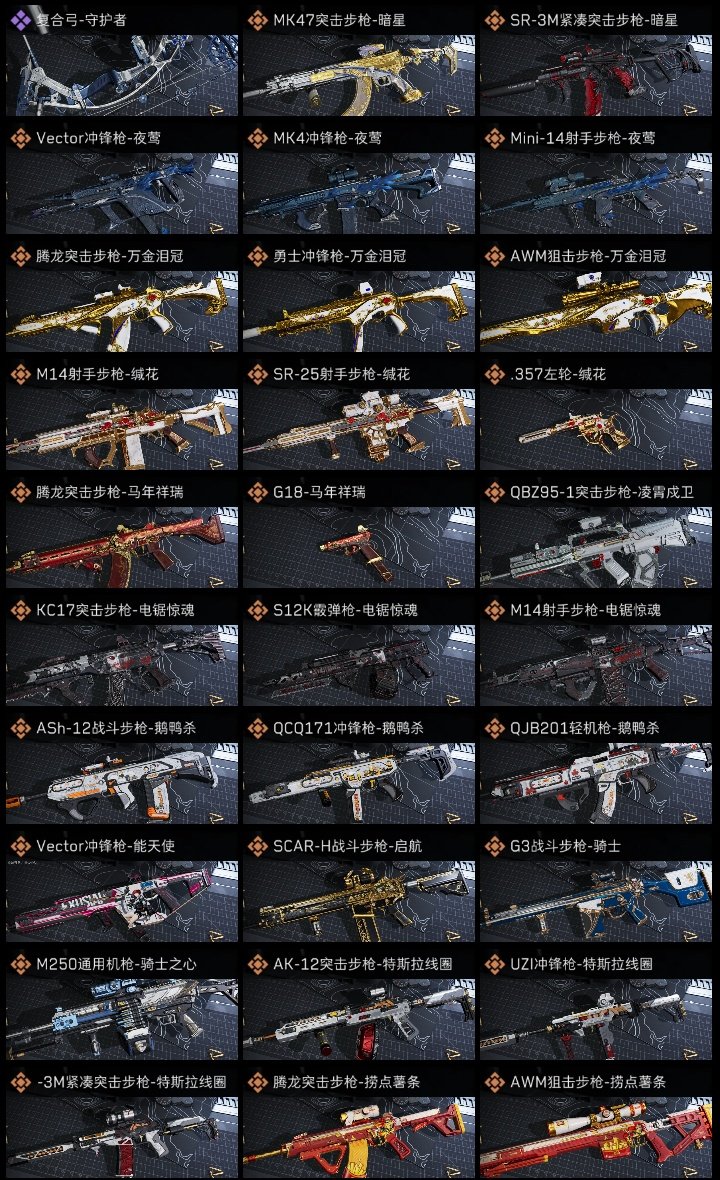Click the orange rarity icon beside MK47突击步枪-暗星
Screen dimensions: 720x1180
(257, 20)
